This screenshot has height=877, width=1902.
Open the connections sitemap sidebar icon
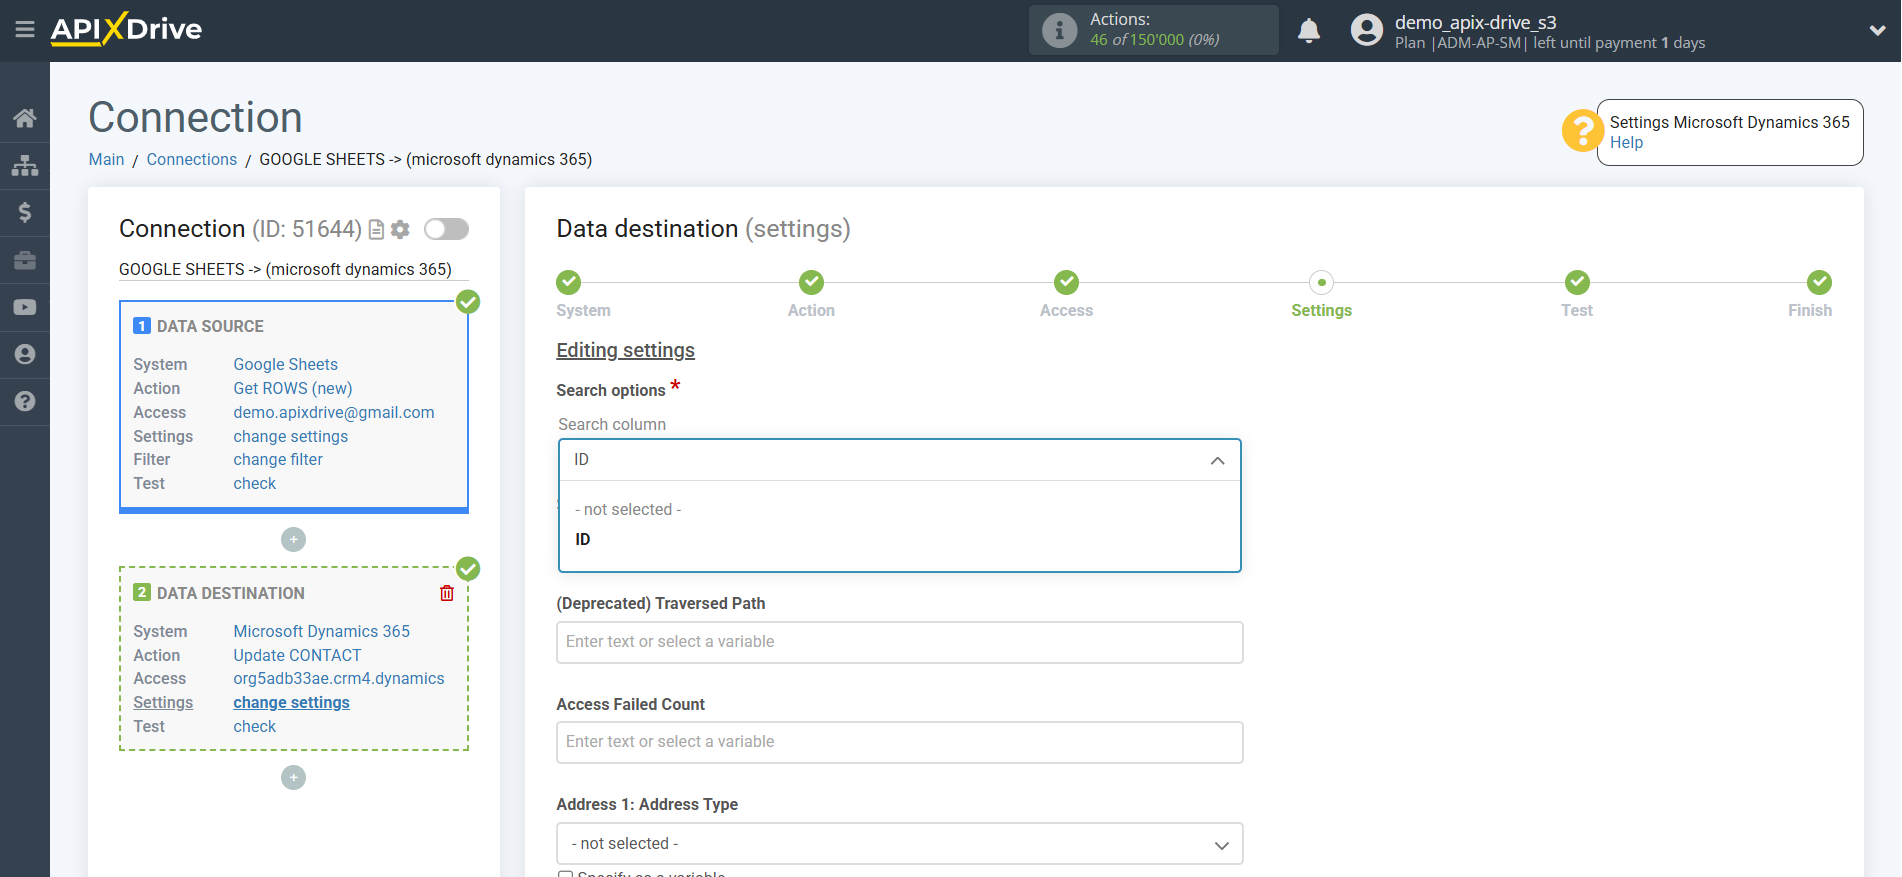pyautogui.click(x=25, y=165)
